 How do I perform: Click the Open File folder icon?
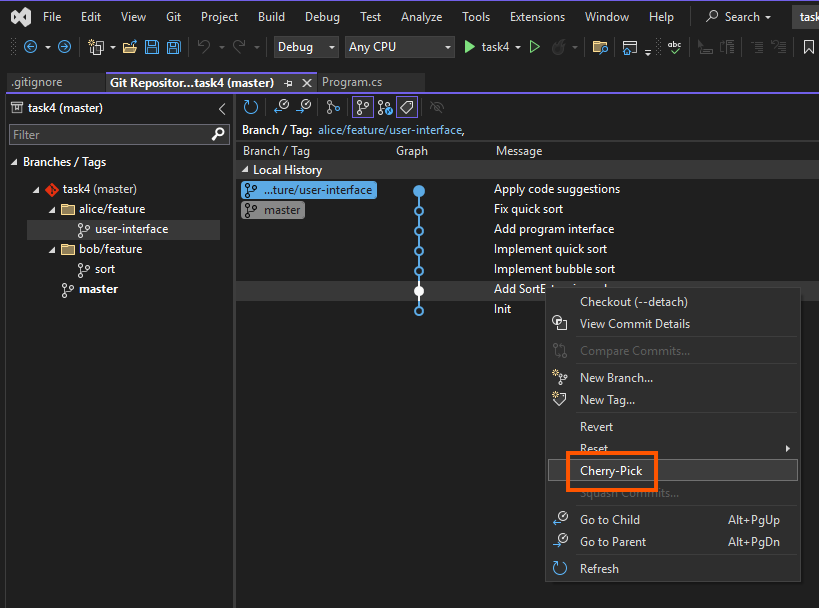130,47
